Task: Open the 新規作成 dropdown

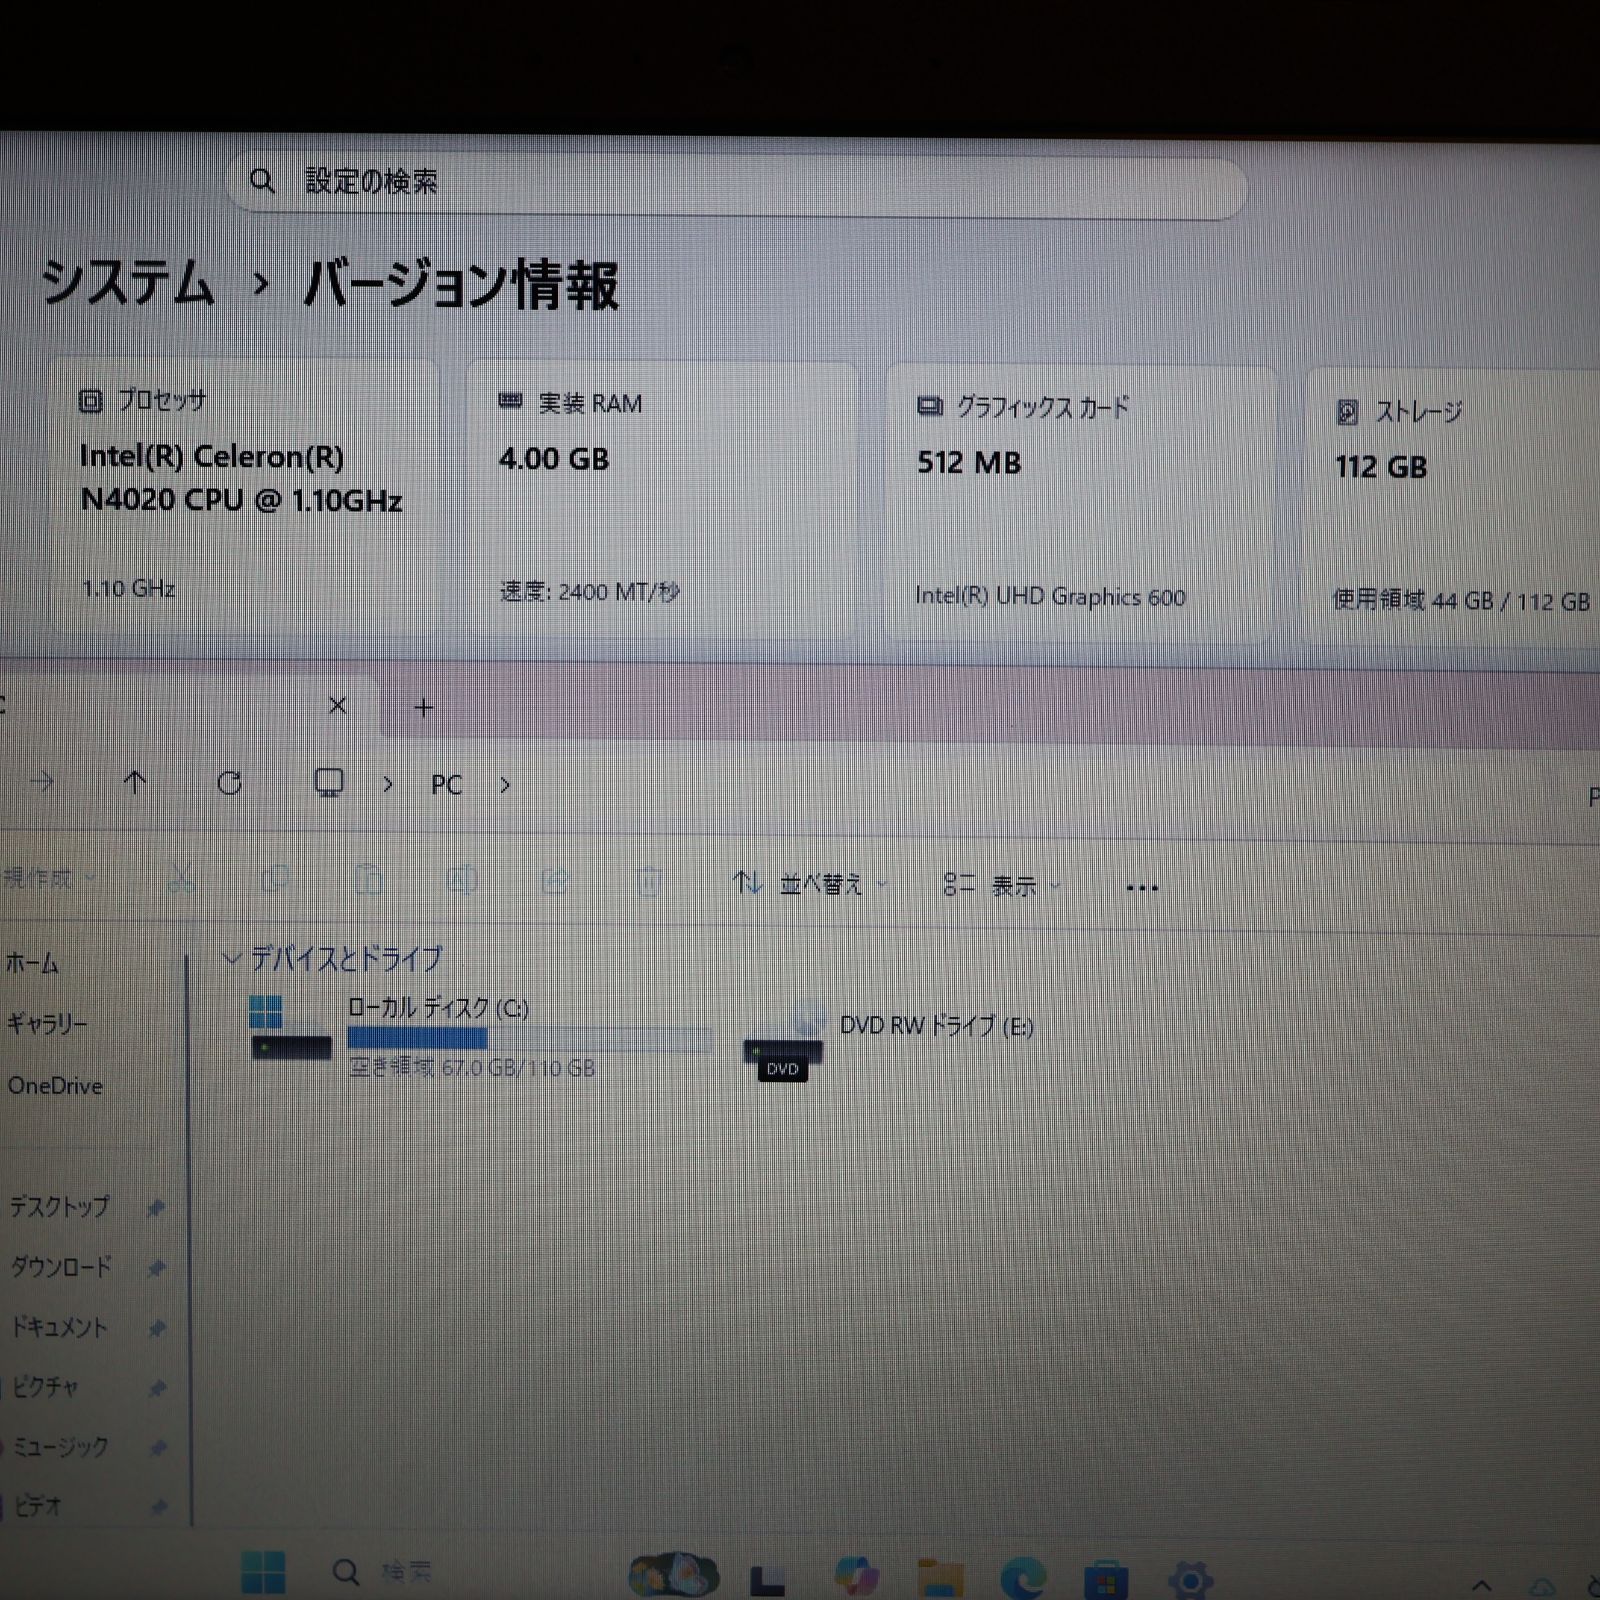Action: click(x=47, y=879)
